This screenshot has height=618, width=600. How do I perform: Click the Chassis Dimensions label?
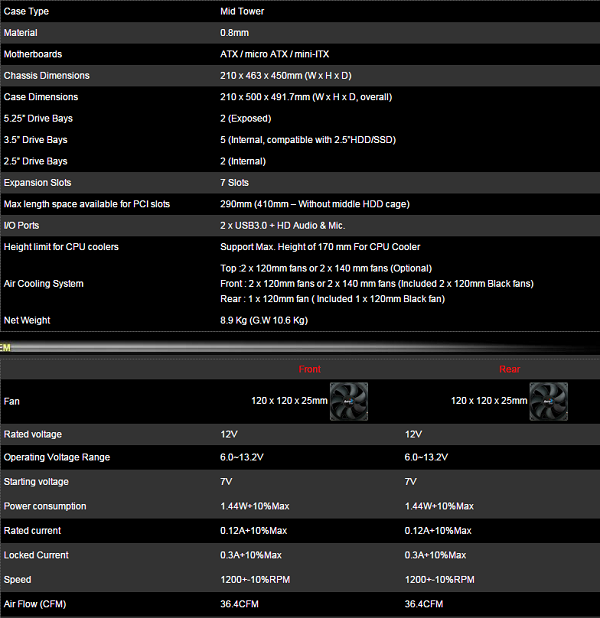(47, 75)
